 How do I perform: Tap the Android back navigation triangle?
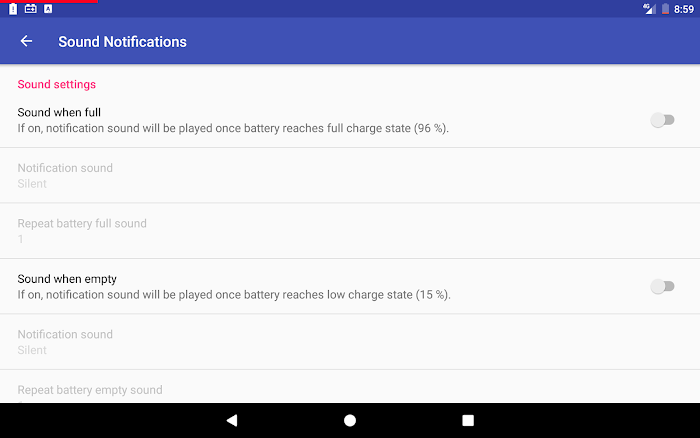coord(232,420)
